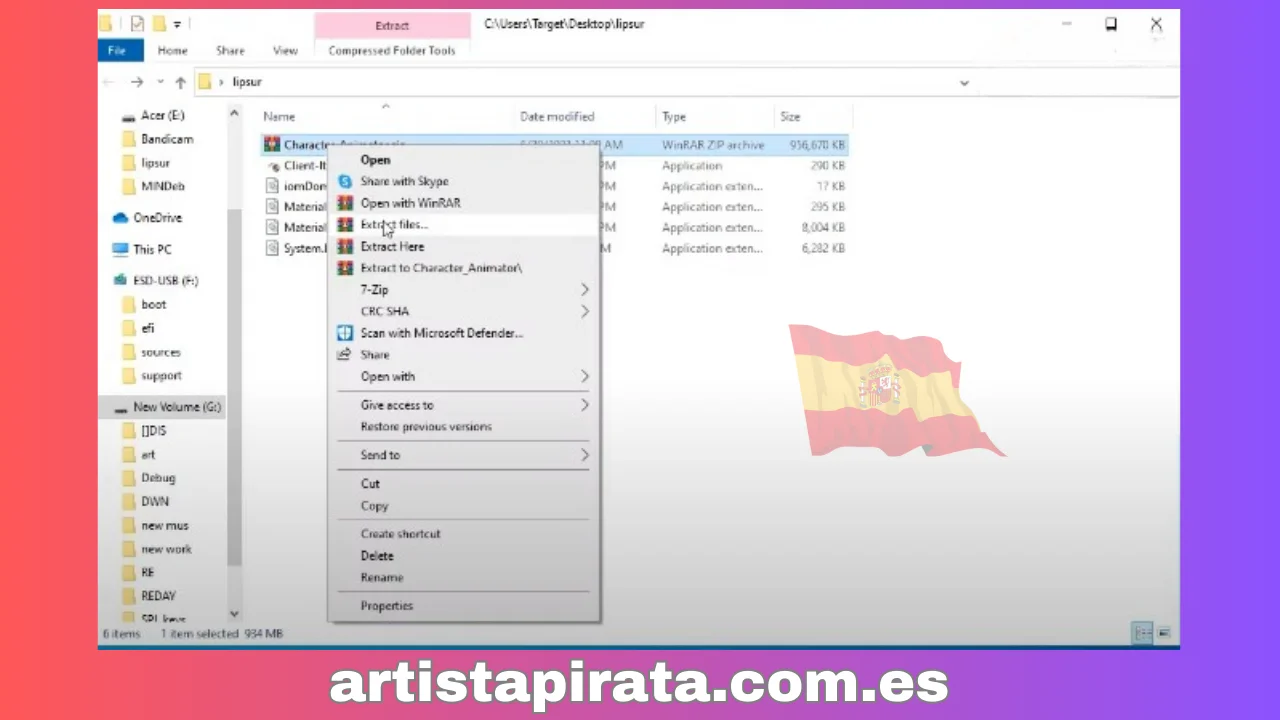This screenshot has width=1280, height=720.
Task: Click the WinRAR icon beside Extract Here
Action: tap(345, 247)
